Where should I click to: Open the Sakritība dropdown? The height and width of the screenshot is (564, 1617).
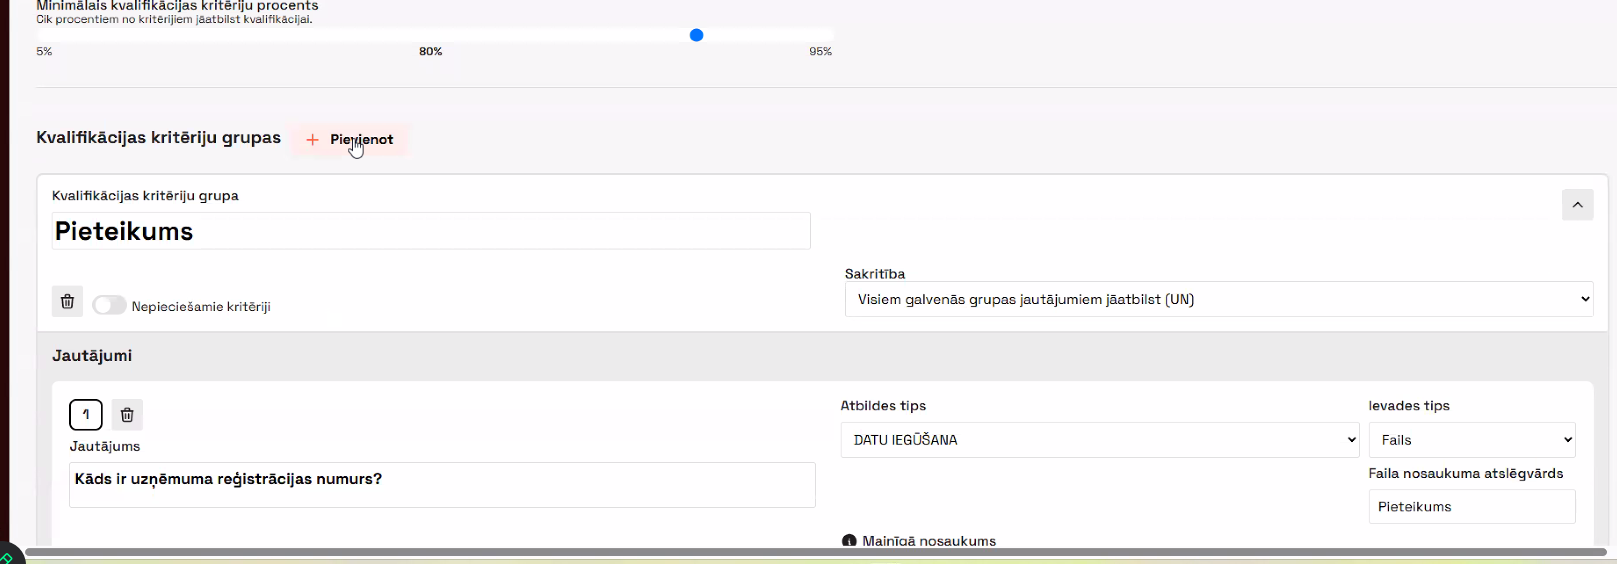(x=1219, y=299)
